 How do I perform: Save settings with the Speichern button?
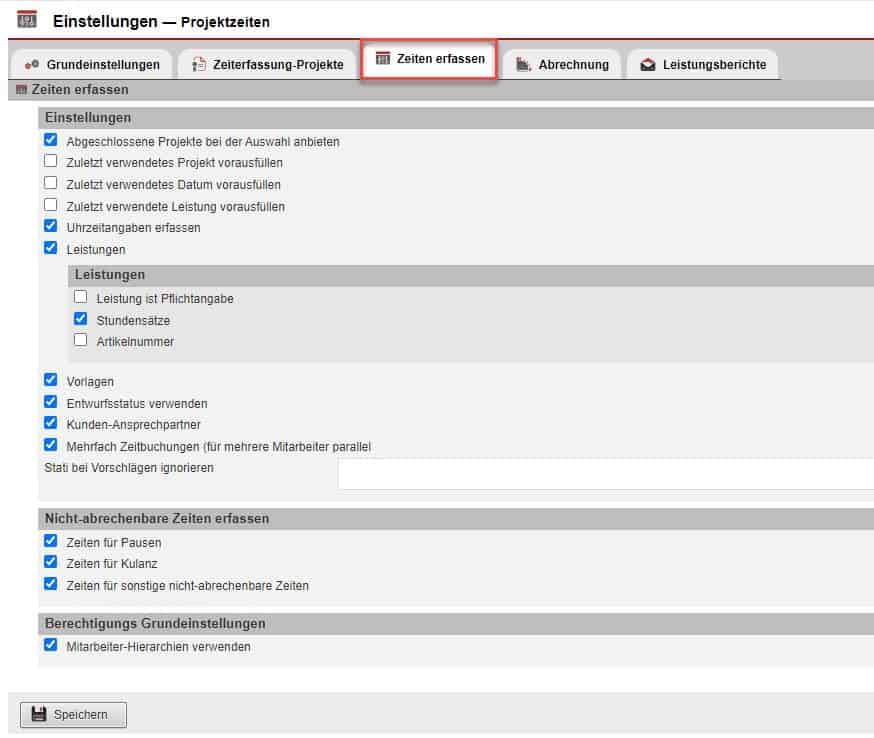click(x=73, y=714)
